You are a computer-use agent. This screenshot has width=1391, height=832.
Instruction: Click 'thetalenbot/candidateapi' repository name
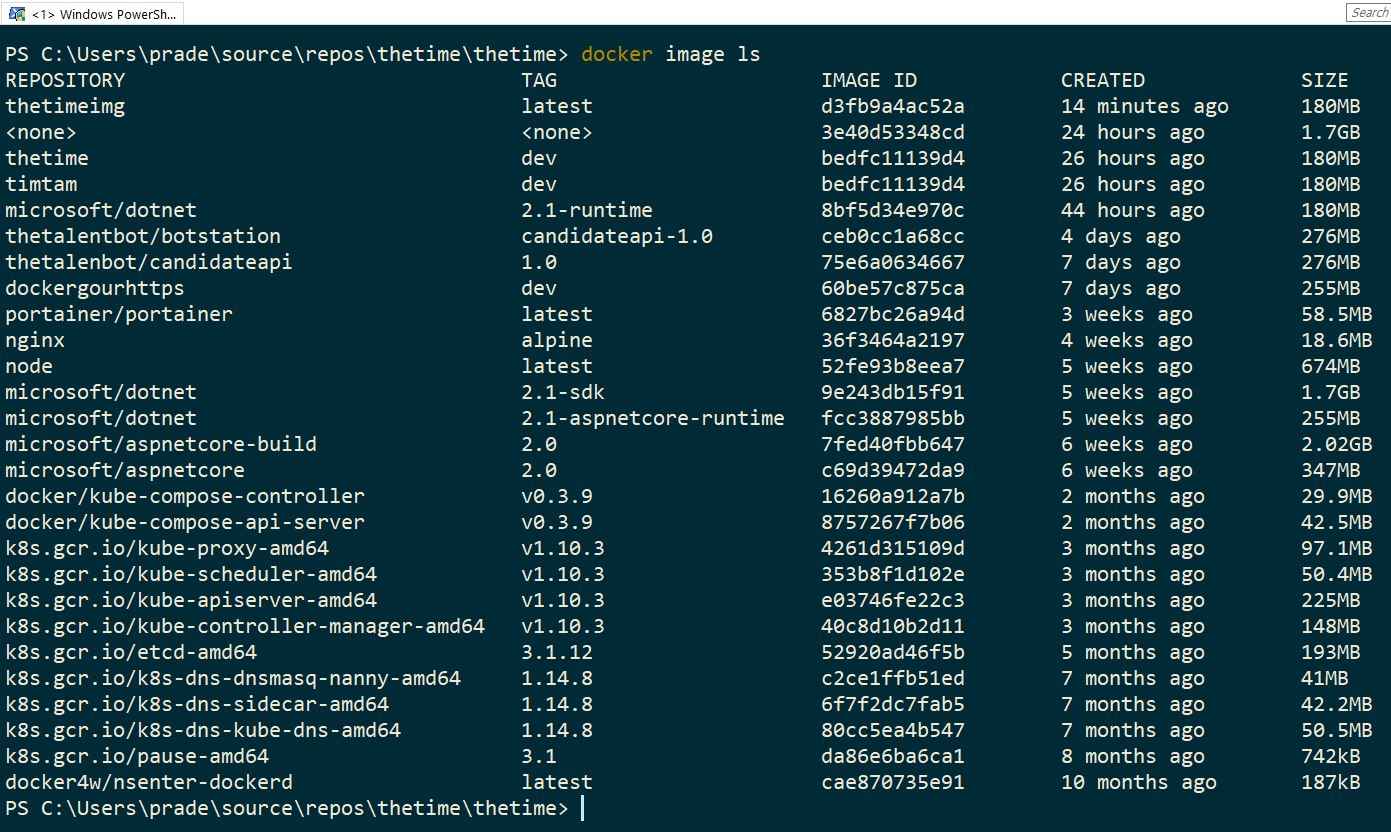pos(149,262)
